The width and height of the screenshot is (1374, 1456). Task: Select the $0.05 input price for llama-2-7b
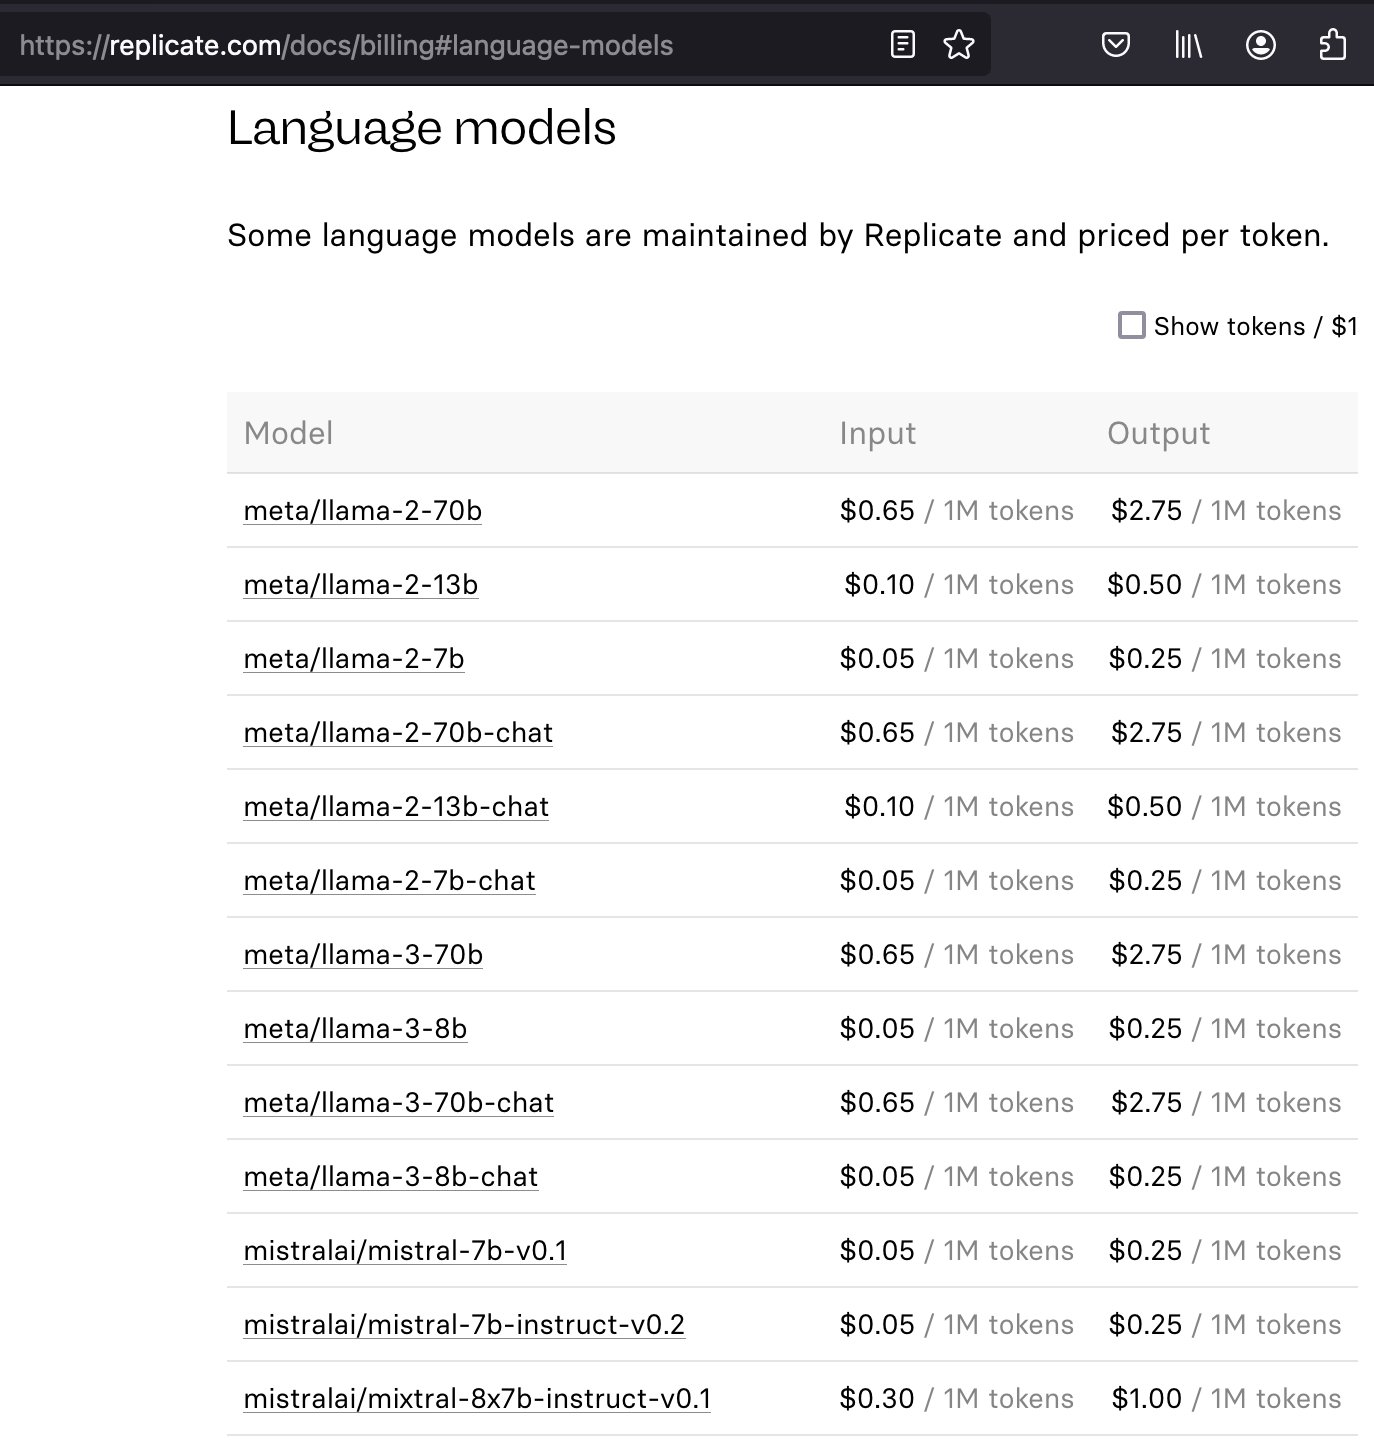pos(877,659)
